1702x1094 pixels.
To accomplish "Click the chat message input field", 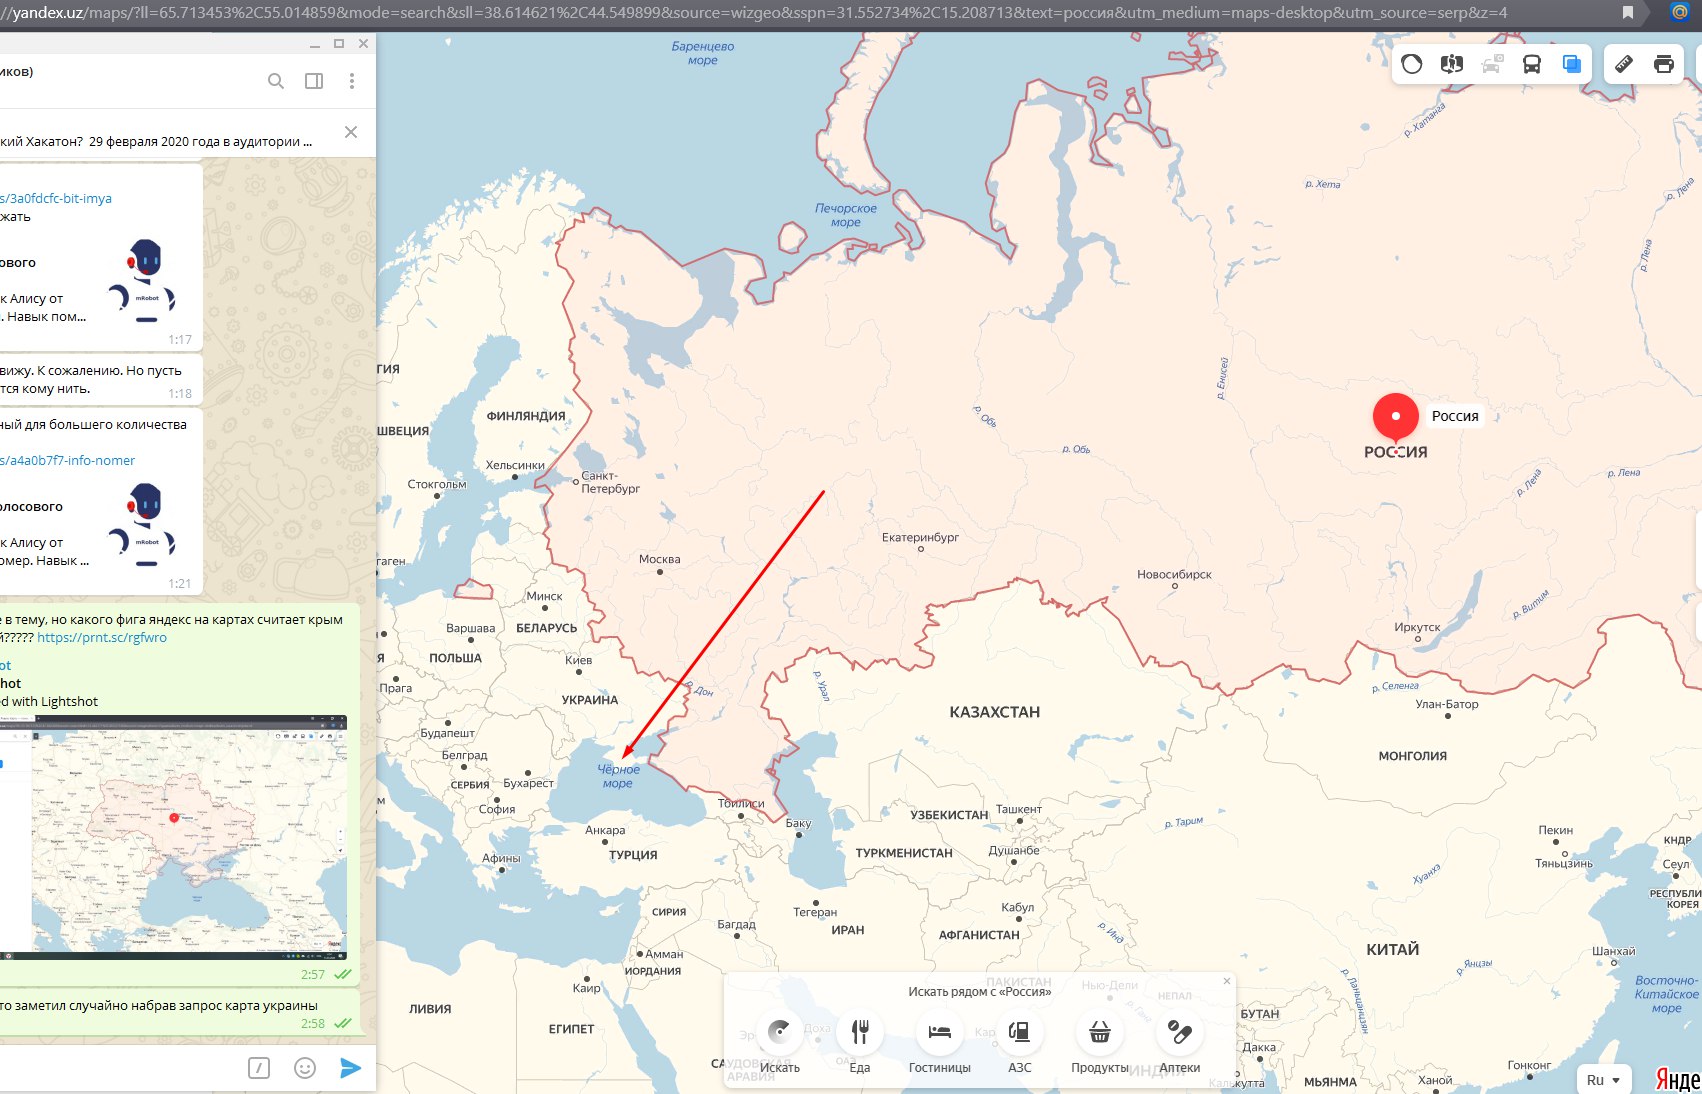I will coord(120,1068).
